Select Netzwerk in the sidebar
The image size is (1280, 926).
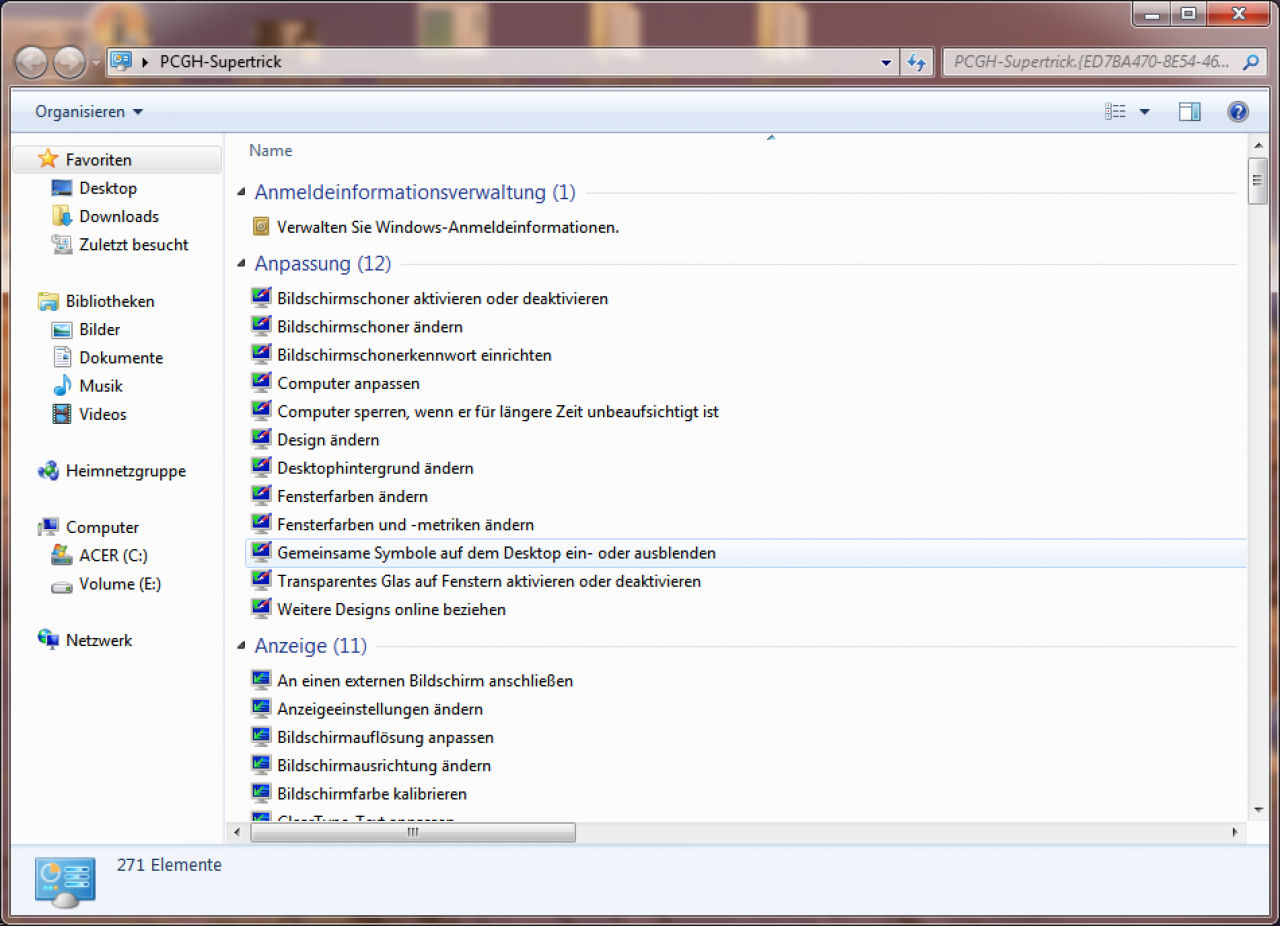click(99, 640)
